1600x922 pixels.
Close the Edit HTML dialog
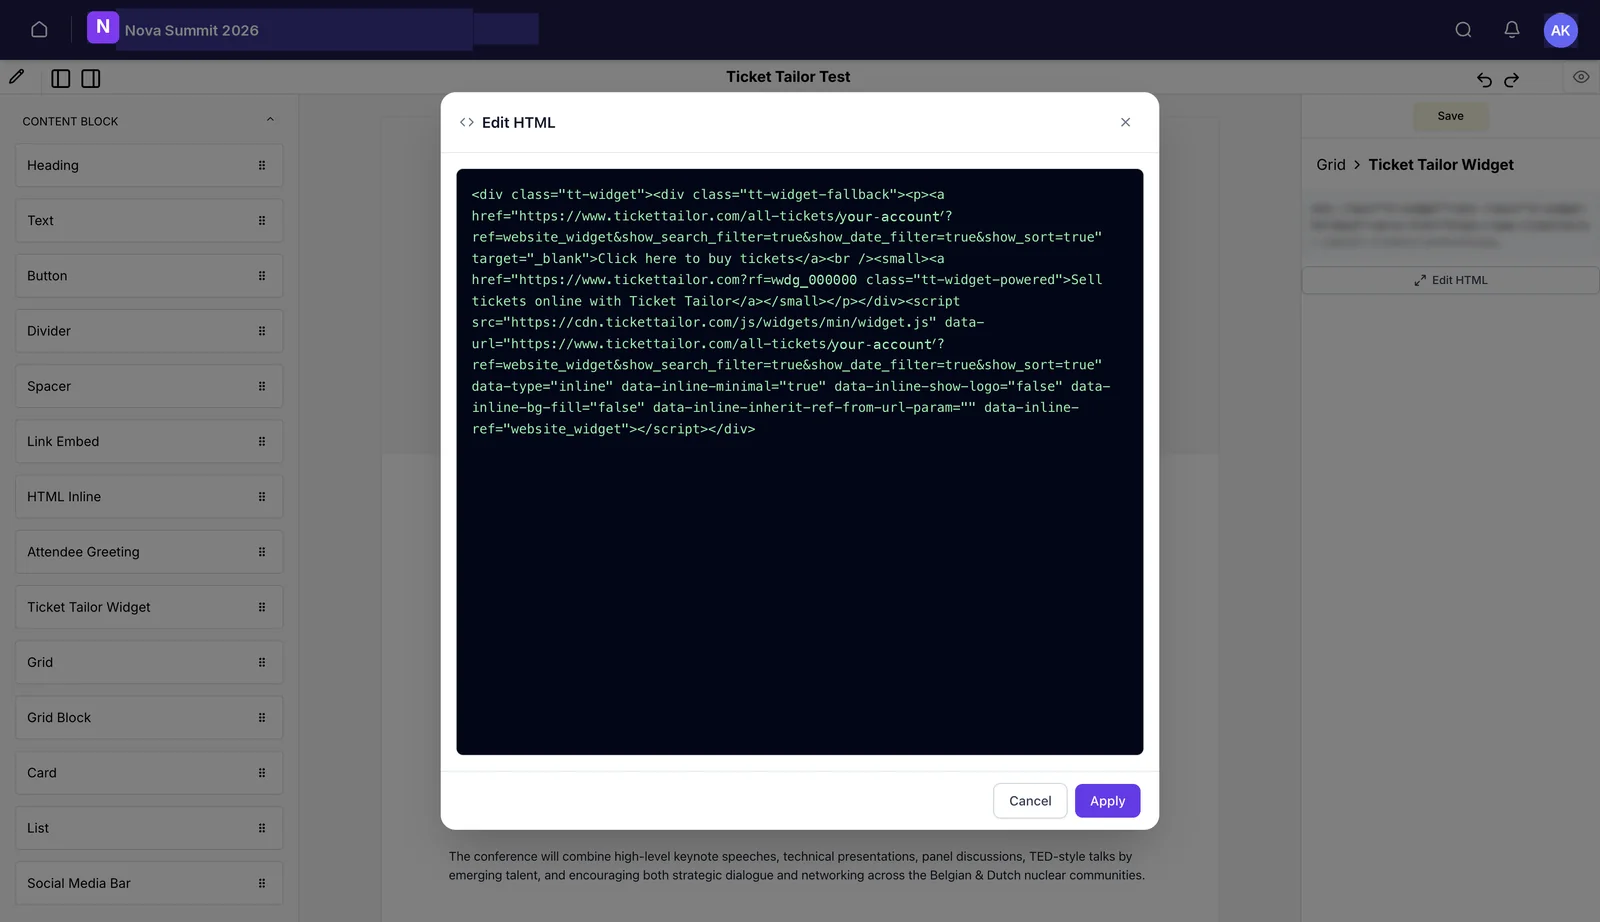(1125, 122)
